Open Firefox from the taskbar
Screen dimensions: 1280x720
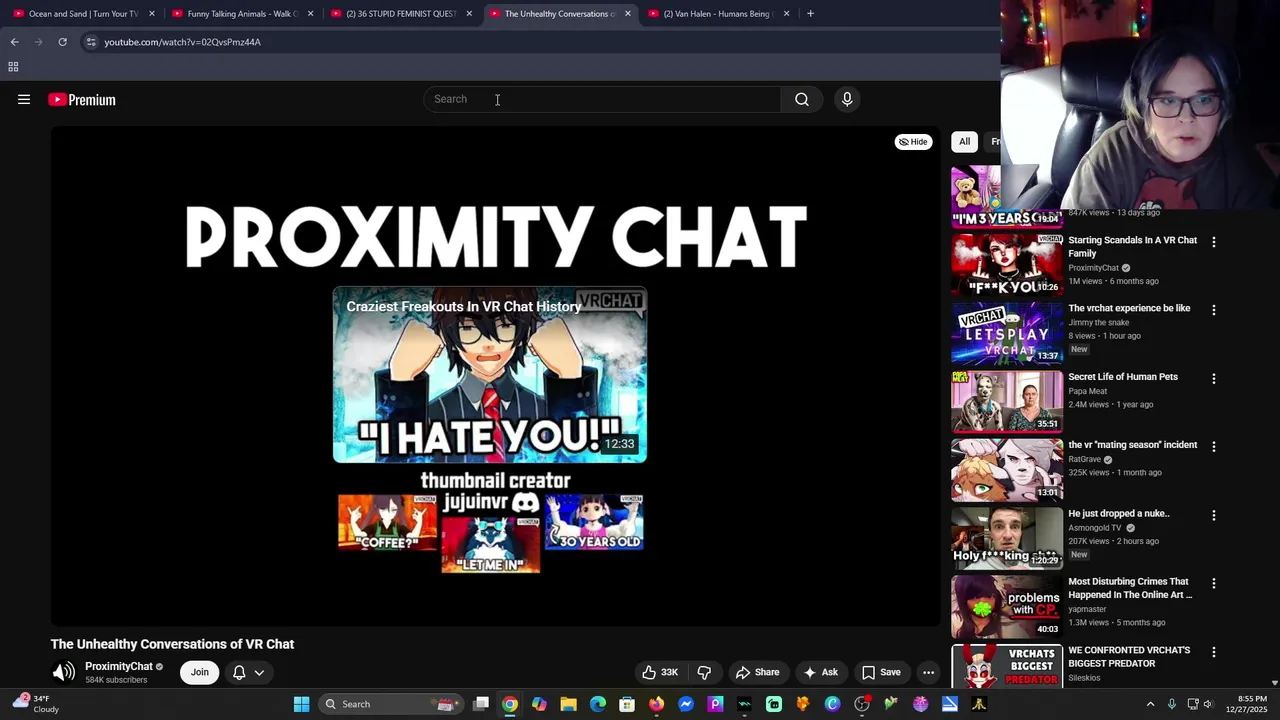(x=656, y=704)
